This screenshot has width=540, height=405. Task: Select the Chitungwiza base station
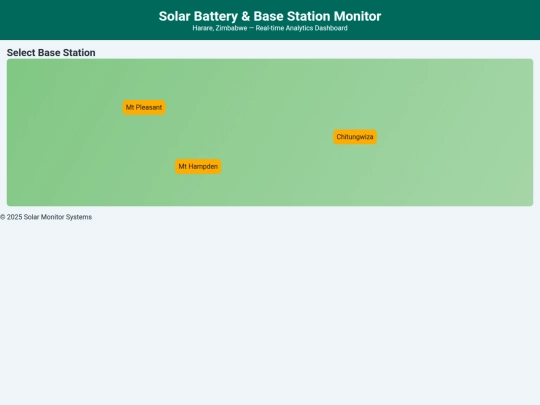(x=355, y=137)
